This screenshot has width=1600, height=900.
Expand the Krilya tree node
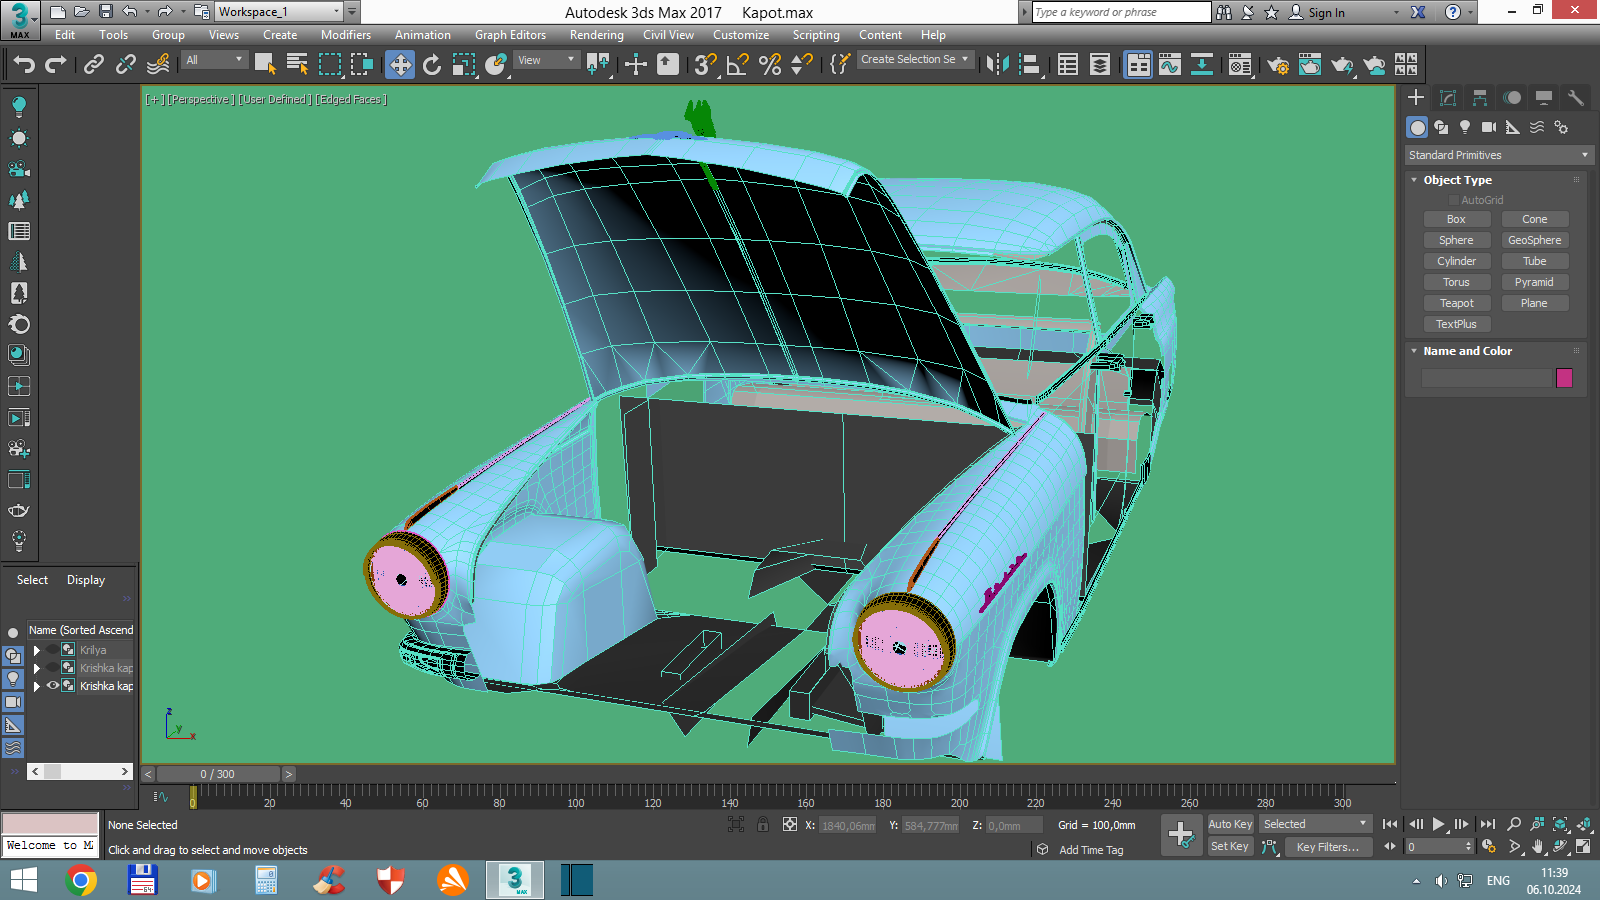click(37, 650)
